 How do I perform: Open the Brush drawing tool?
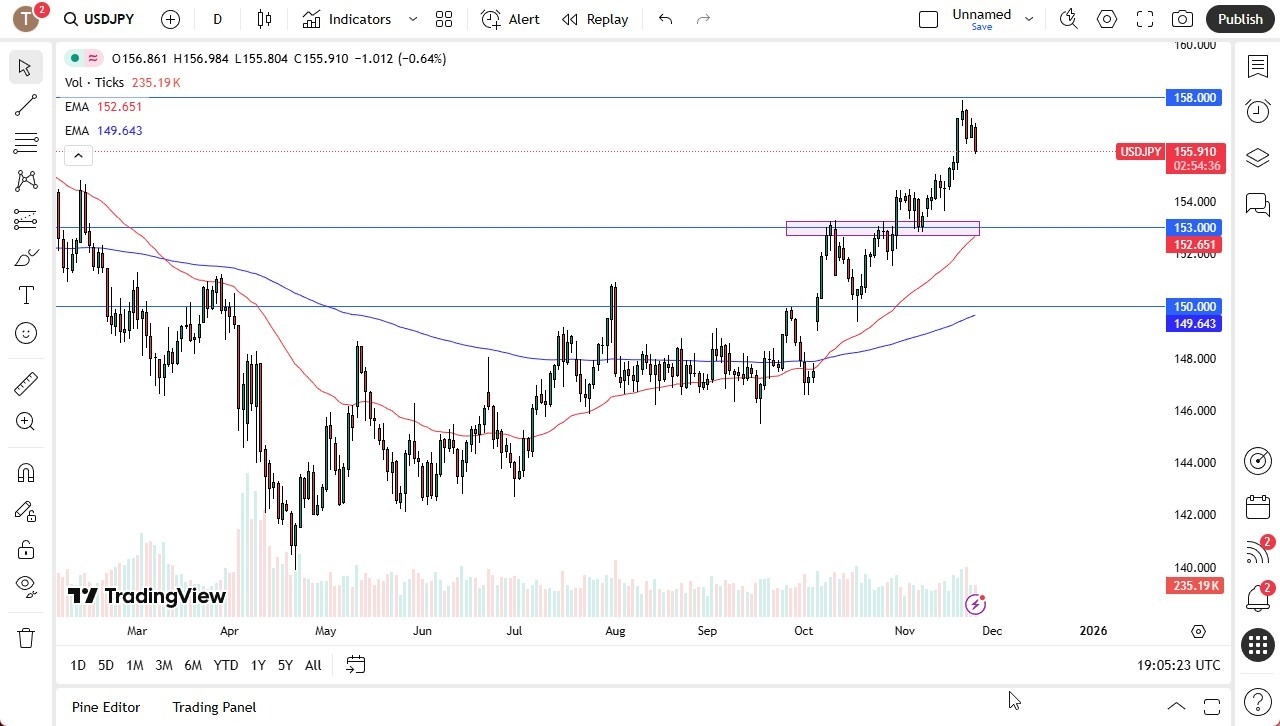(x=25, y=256)
